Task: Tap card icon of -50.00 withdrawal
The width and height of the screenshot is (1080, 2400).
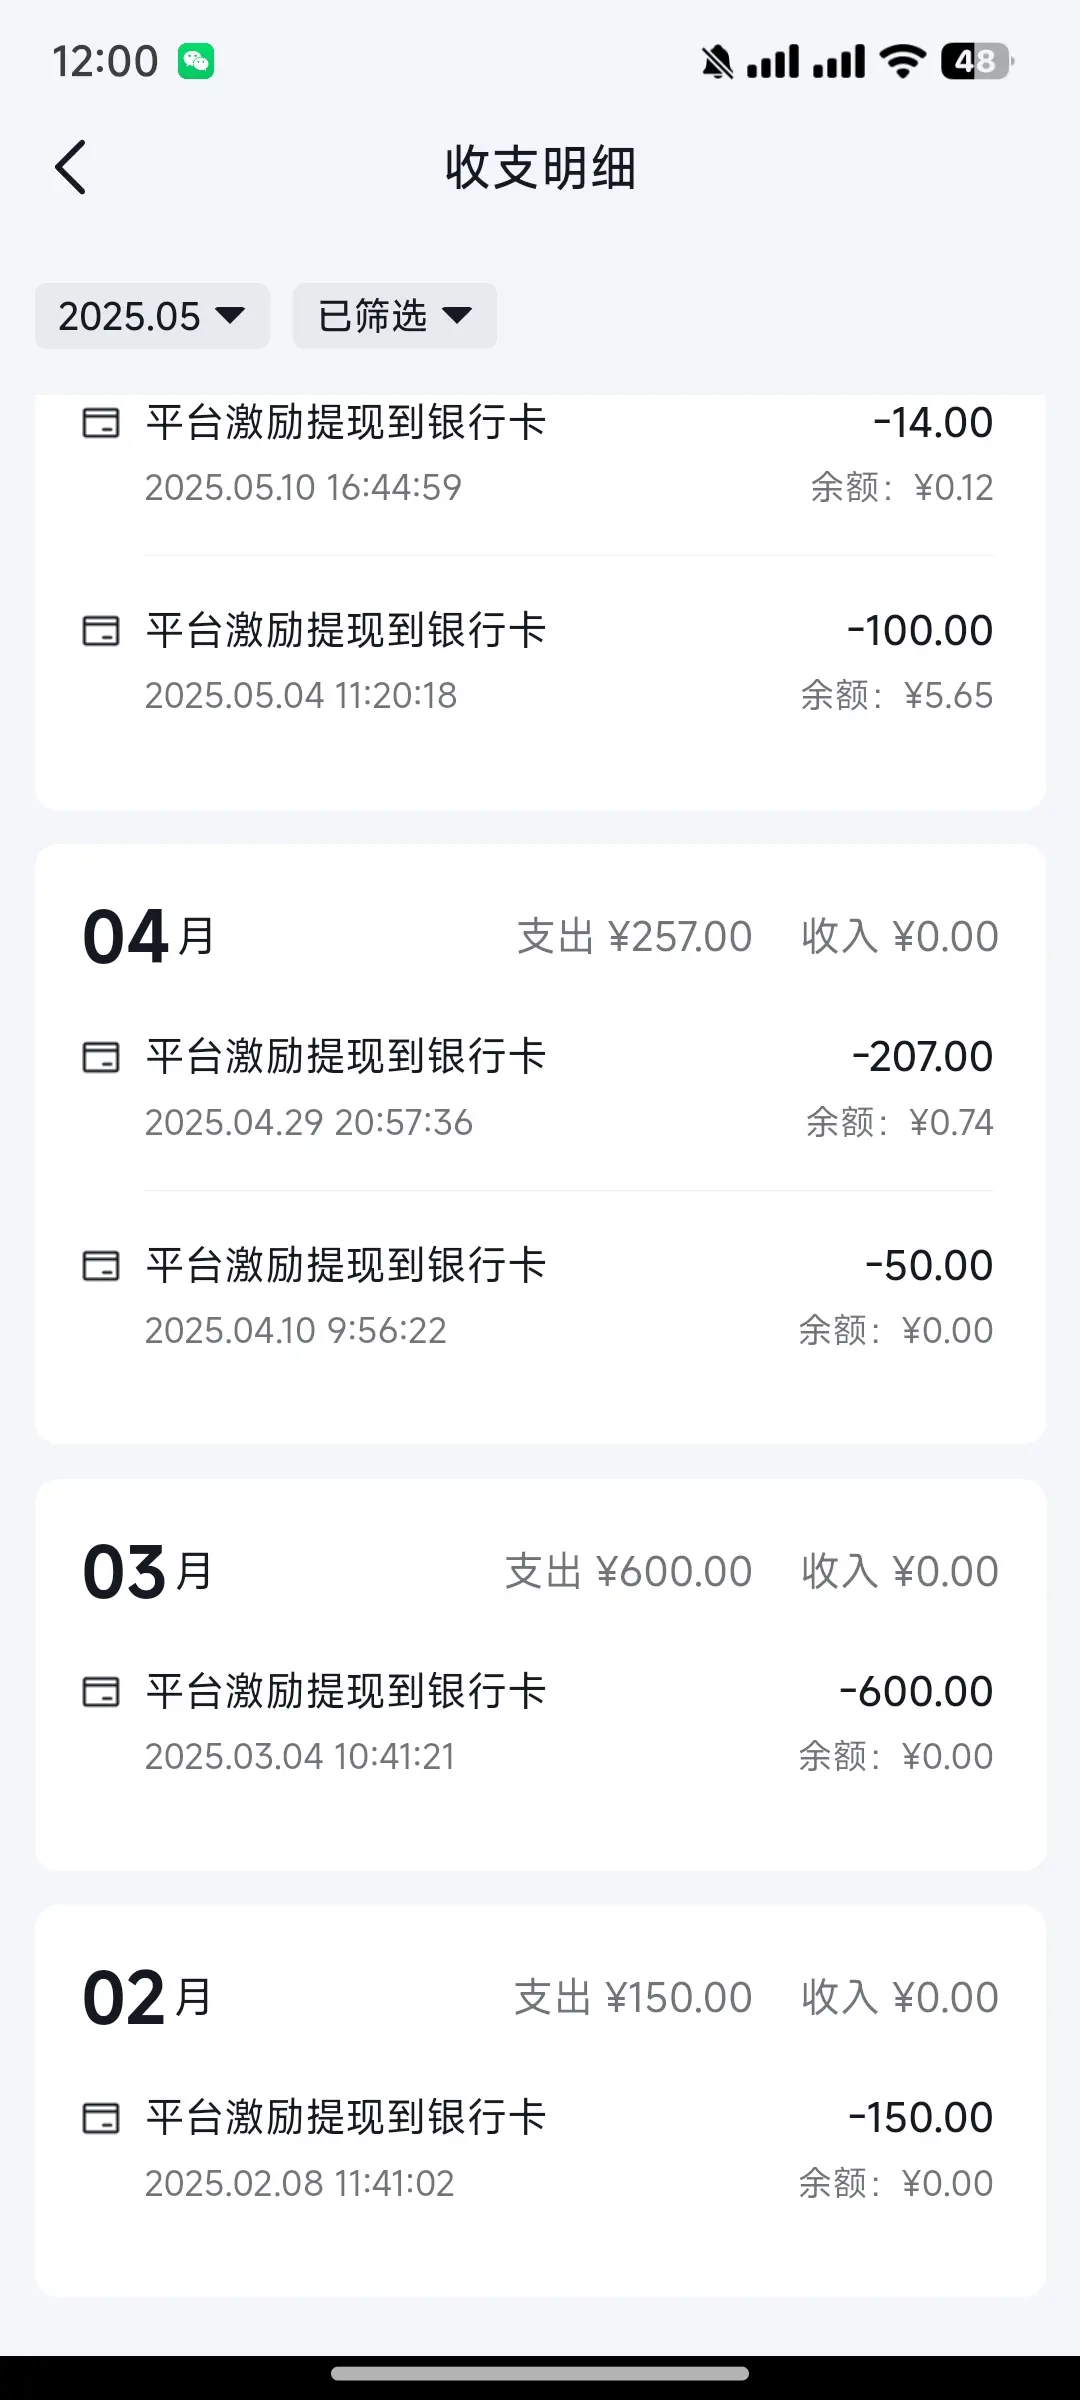Action: click(x=100, y=1266)
